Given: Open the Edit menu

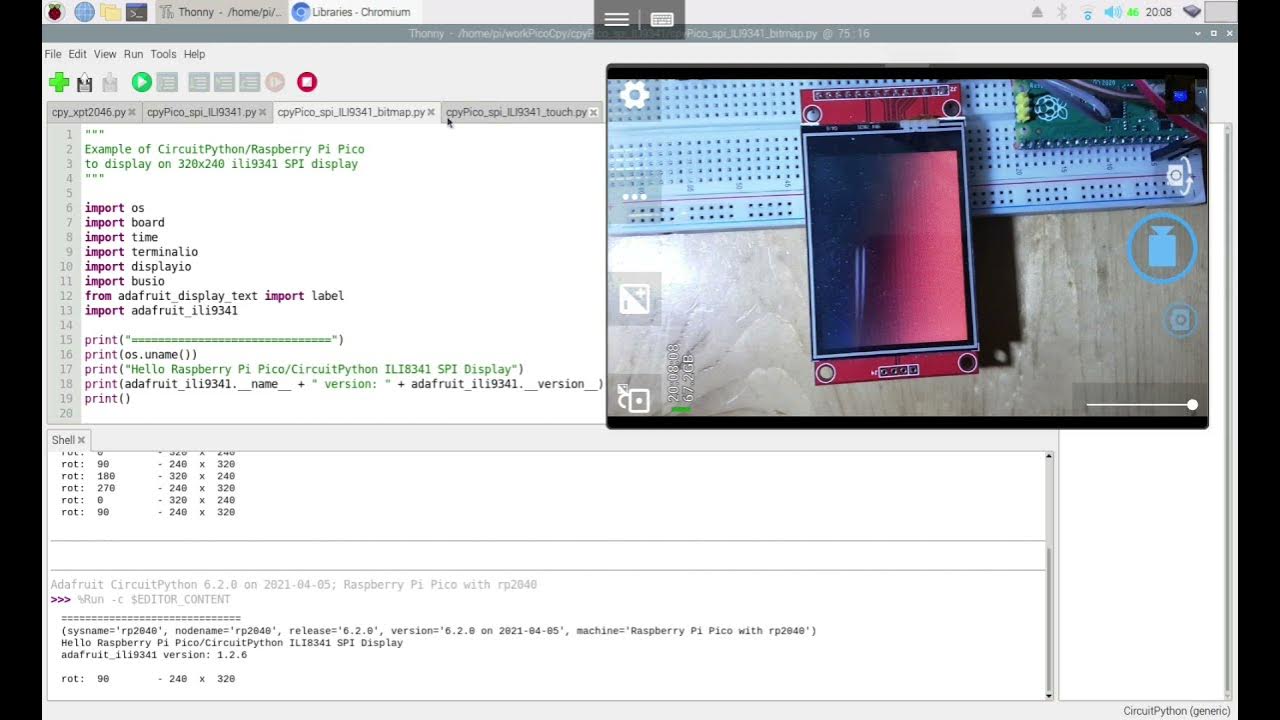Looking at the screenshot, I should click(x=77, y=54).
